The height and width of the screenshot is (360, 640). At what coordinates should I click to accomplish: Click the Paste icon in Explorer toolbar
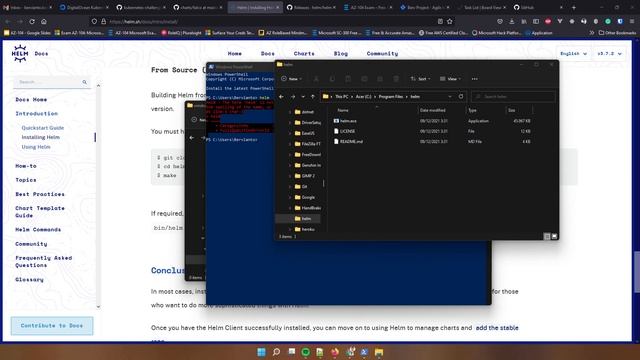pos(348,79)
